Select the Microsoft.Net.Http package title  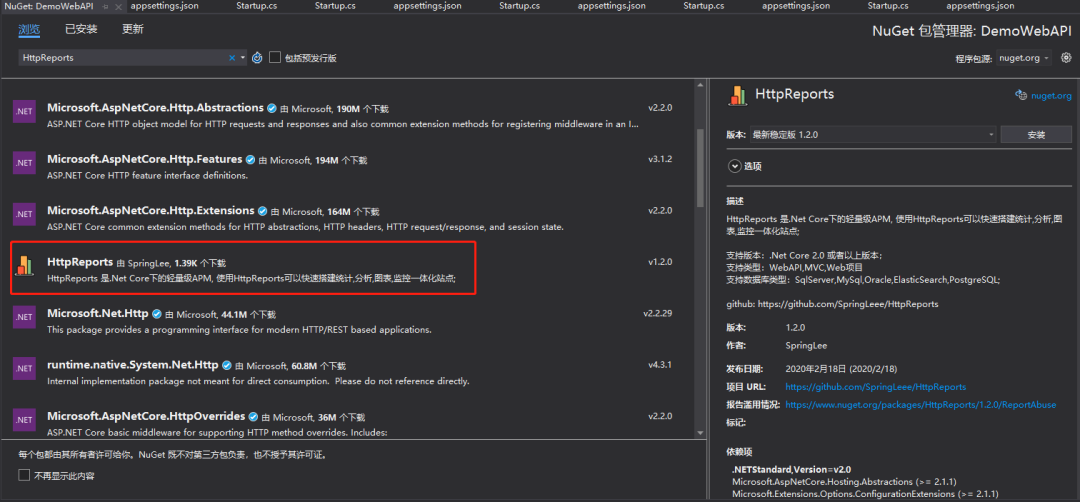tap(98, 313)
